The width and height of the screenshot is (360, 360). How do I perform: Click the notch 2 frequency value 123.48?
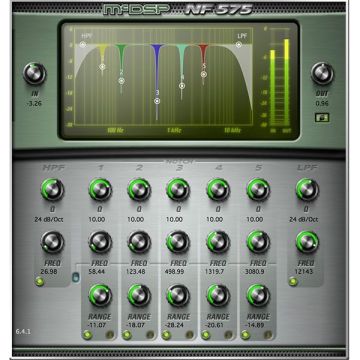click(137, 272)
